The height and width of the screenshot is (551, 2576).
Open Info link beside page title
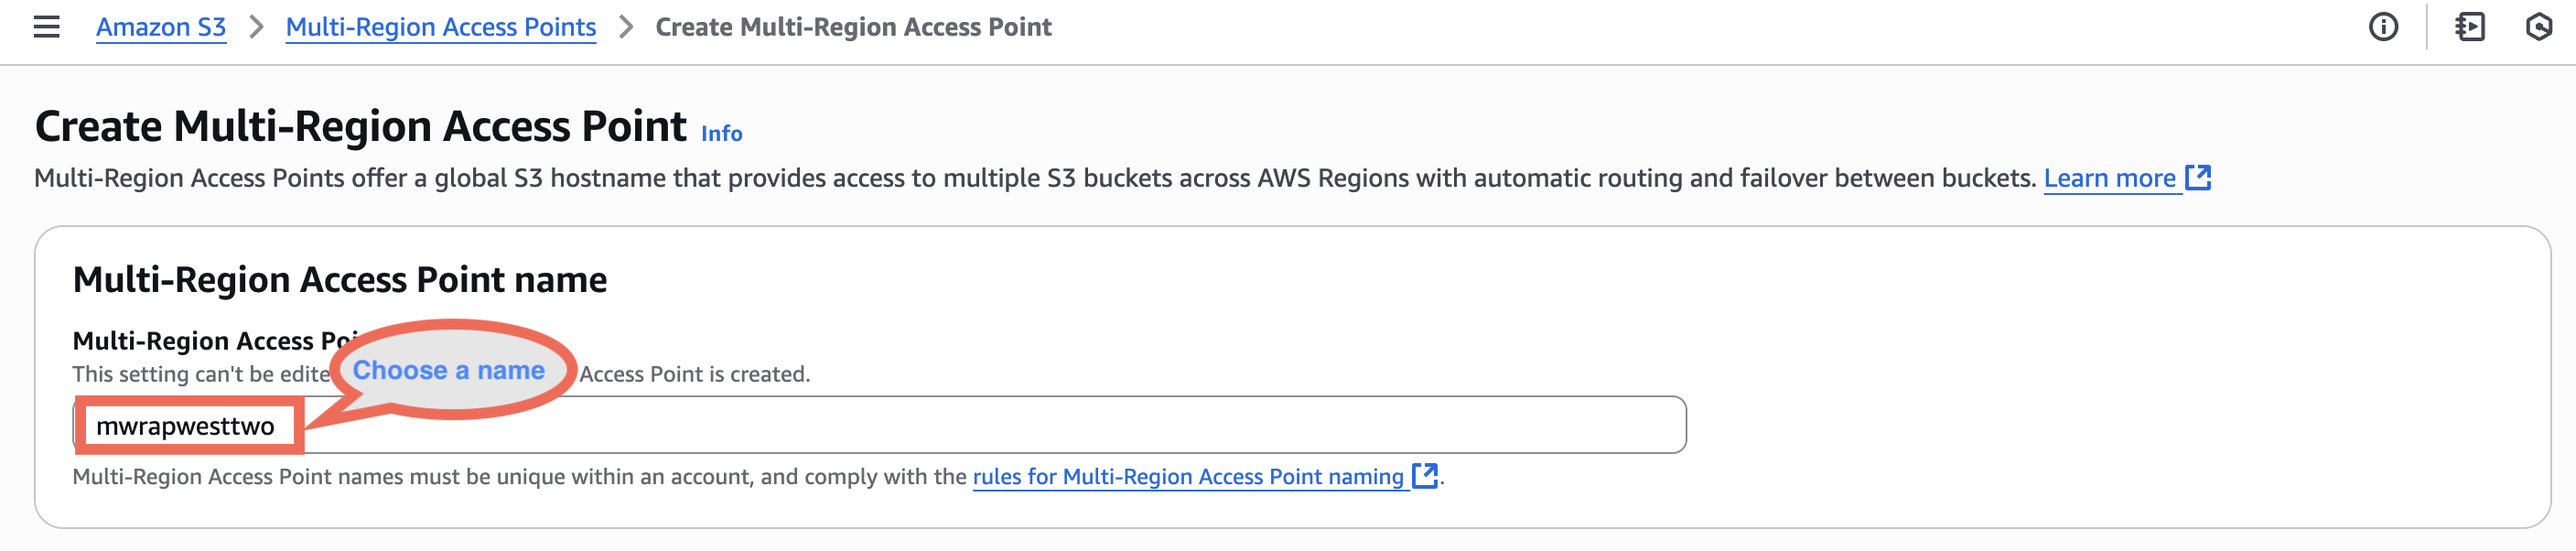click(x=721, y=134)
